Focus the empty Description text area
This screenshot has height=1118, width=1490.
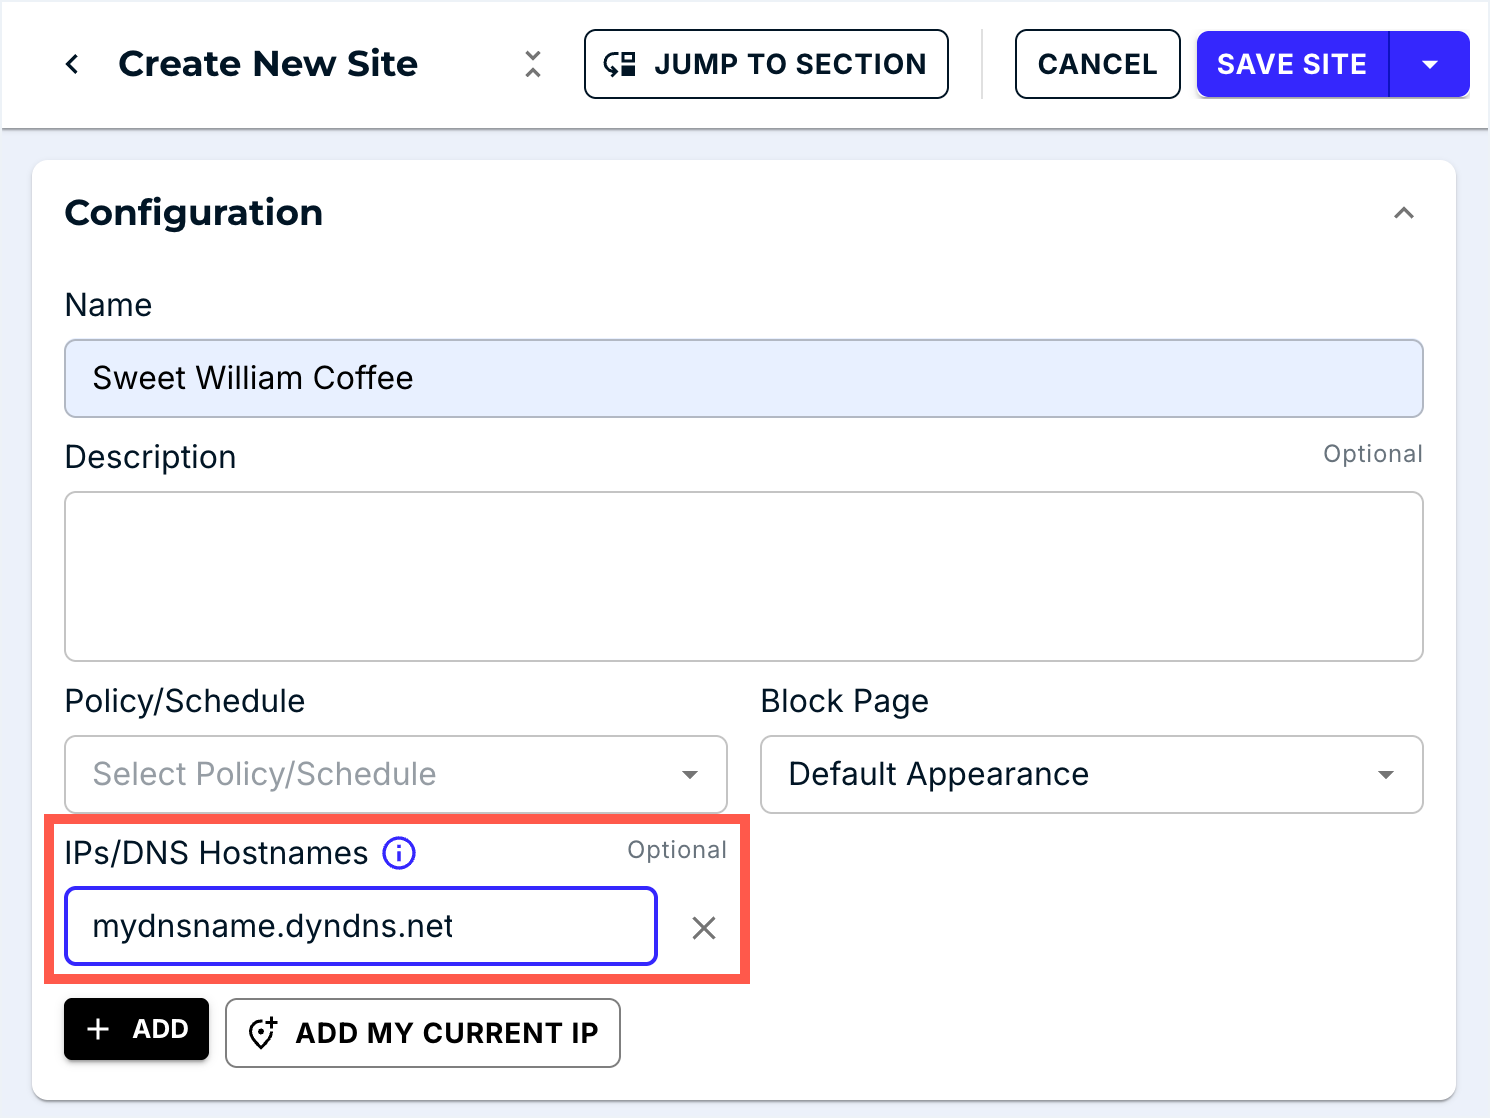coord(743,576)
